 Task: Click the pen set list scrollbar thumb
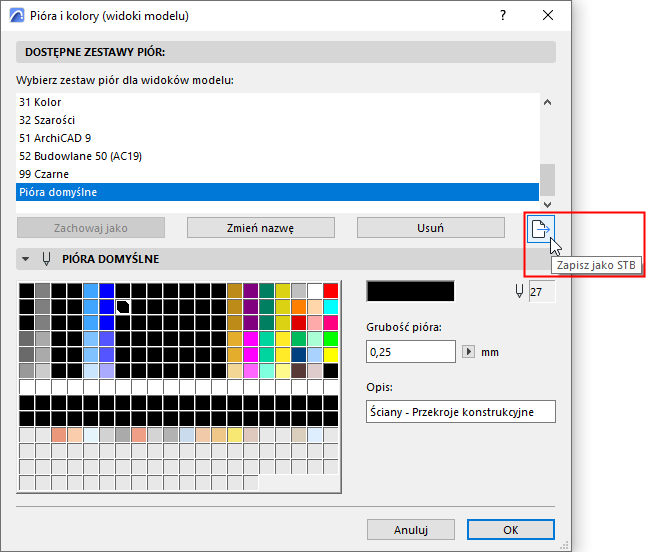click(x=548, y=180)
